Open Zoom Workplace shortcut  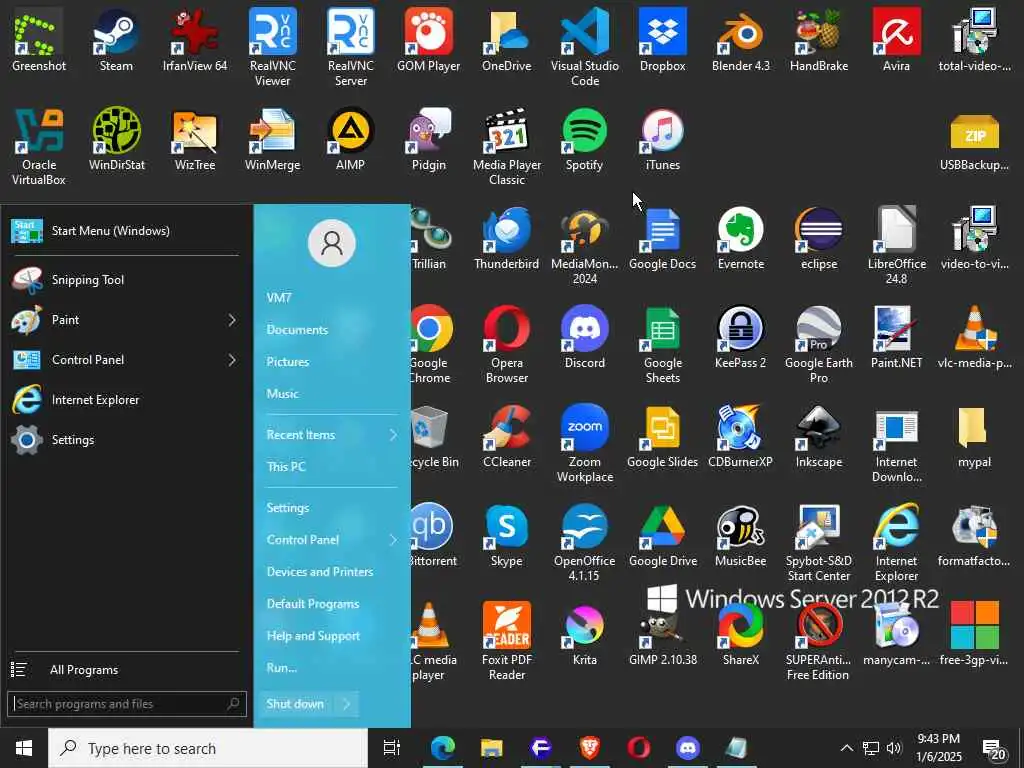tap(584, 443)
